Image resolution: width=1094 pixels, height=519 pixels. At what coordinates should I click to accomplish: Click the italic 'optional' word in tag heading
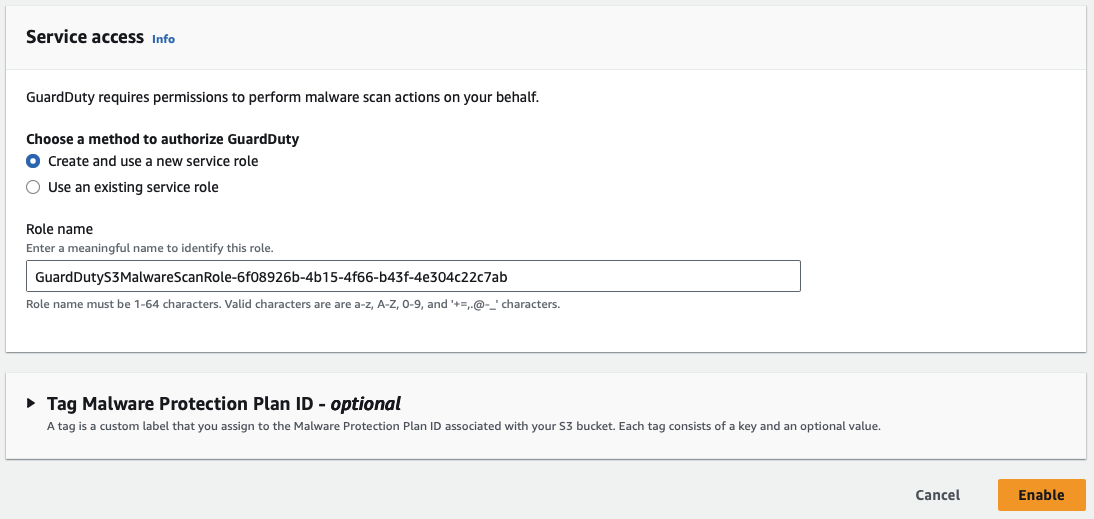click(366, 404)
